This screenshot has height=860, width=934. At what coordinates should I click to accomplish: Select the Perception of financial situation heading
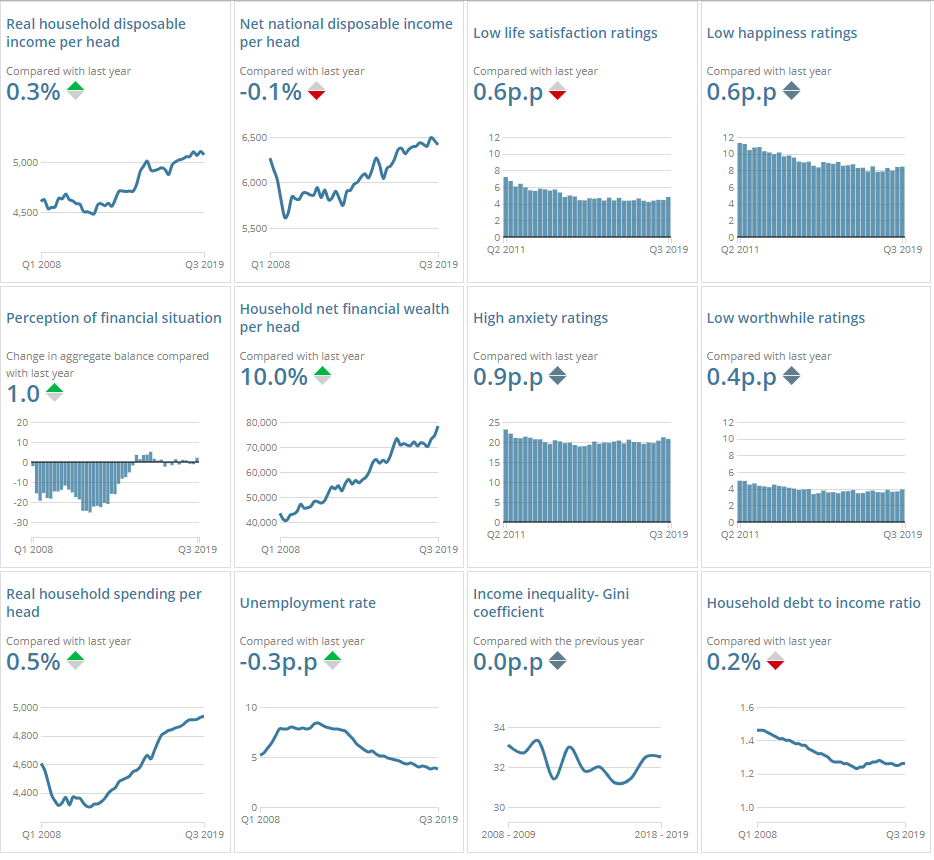click(x=114, y=318)
